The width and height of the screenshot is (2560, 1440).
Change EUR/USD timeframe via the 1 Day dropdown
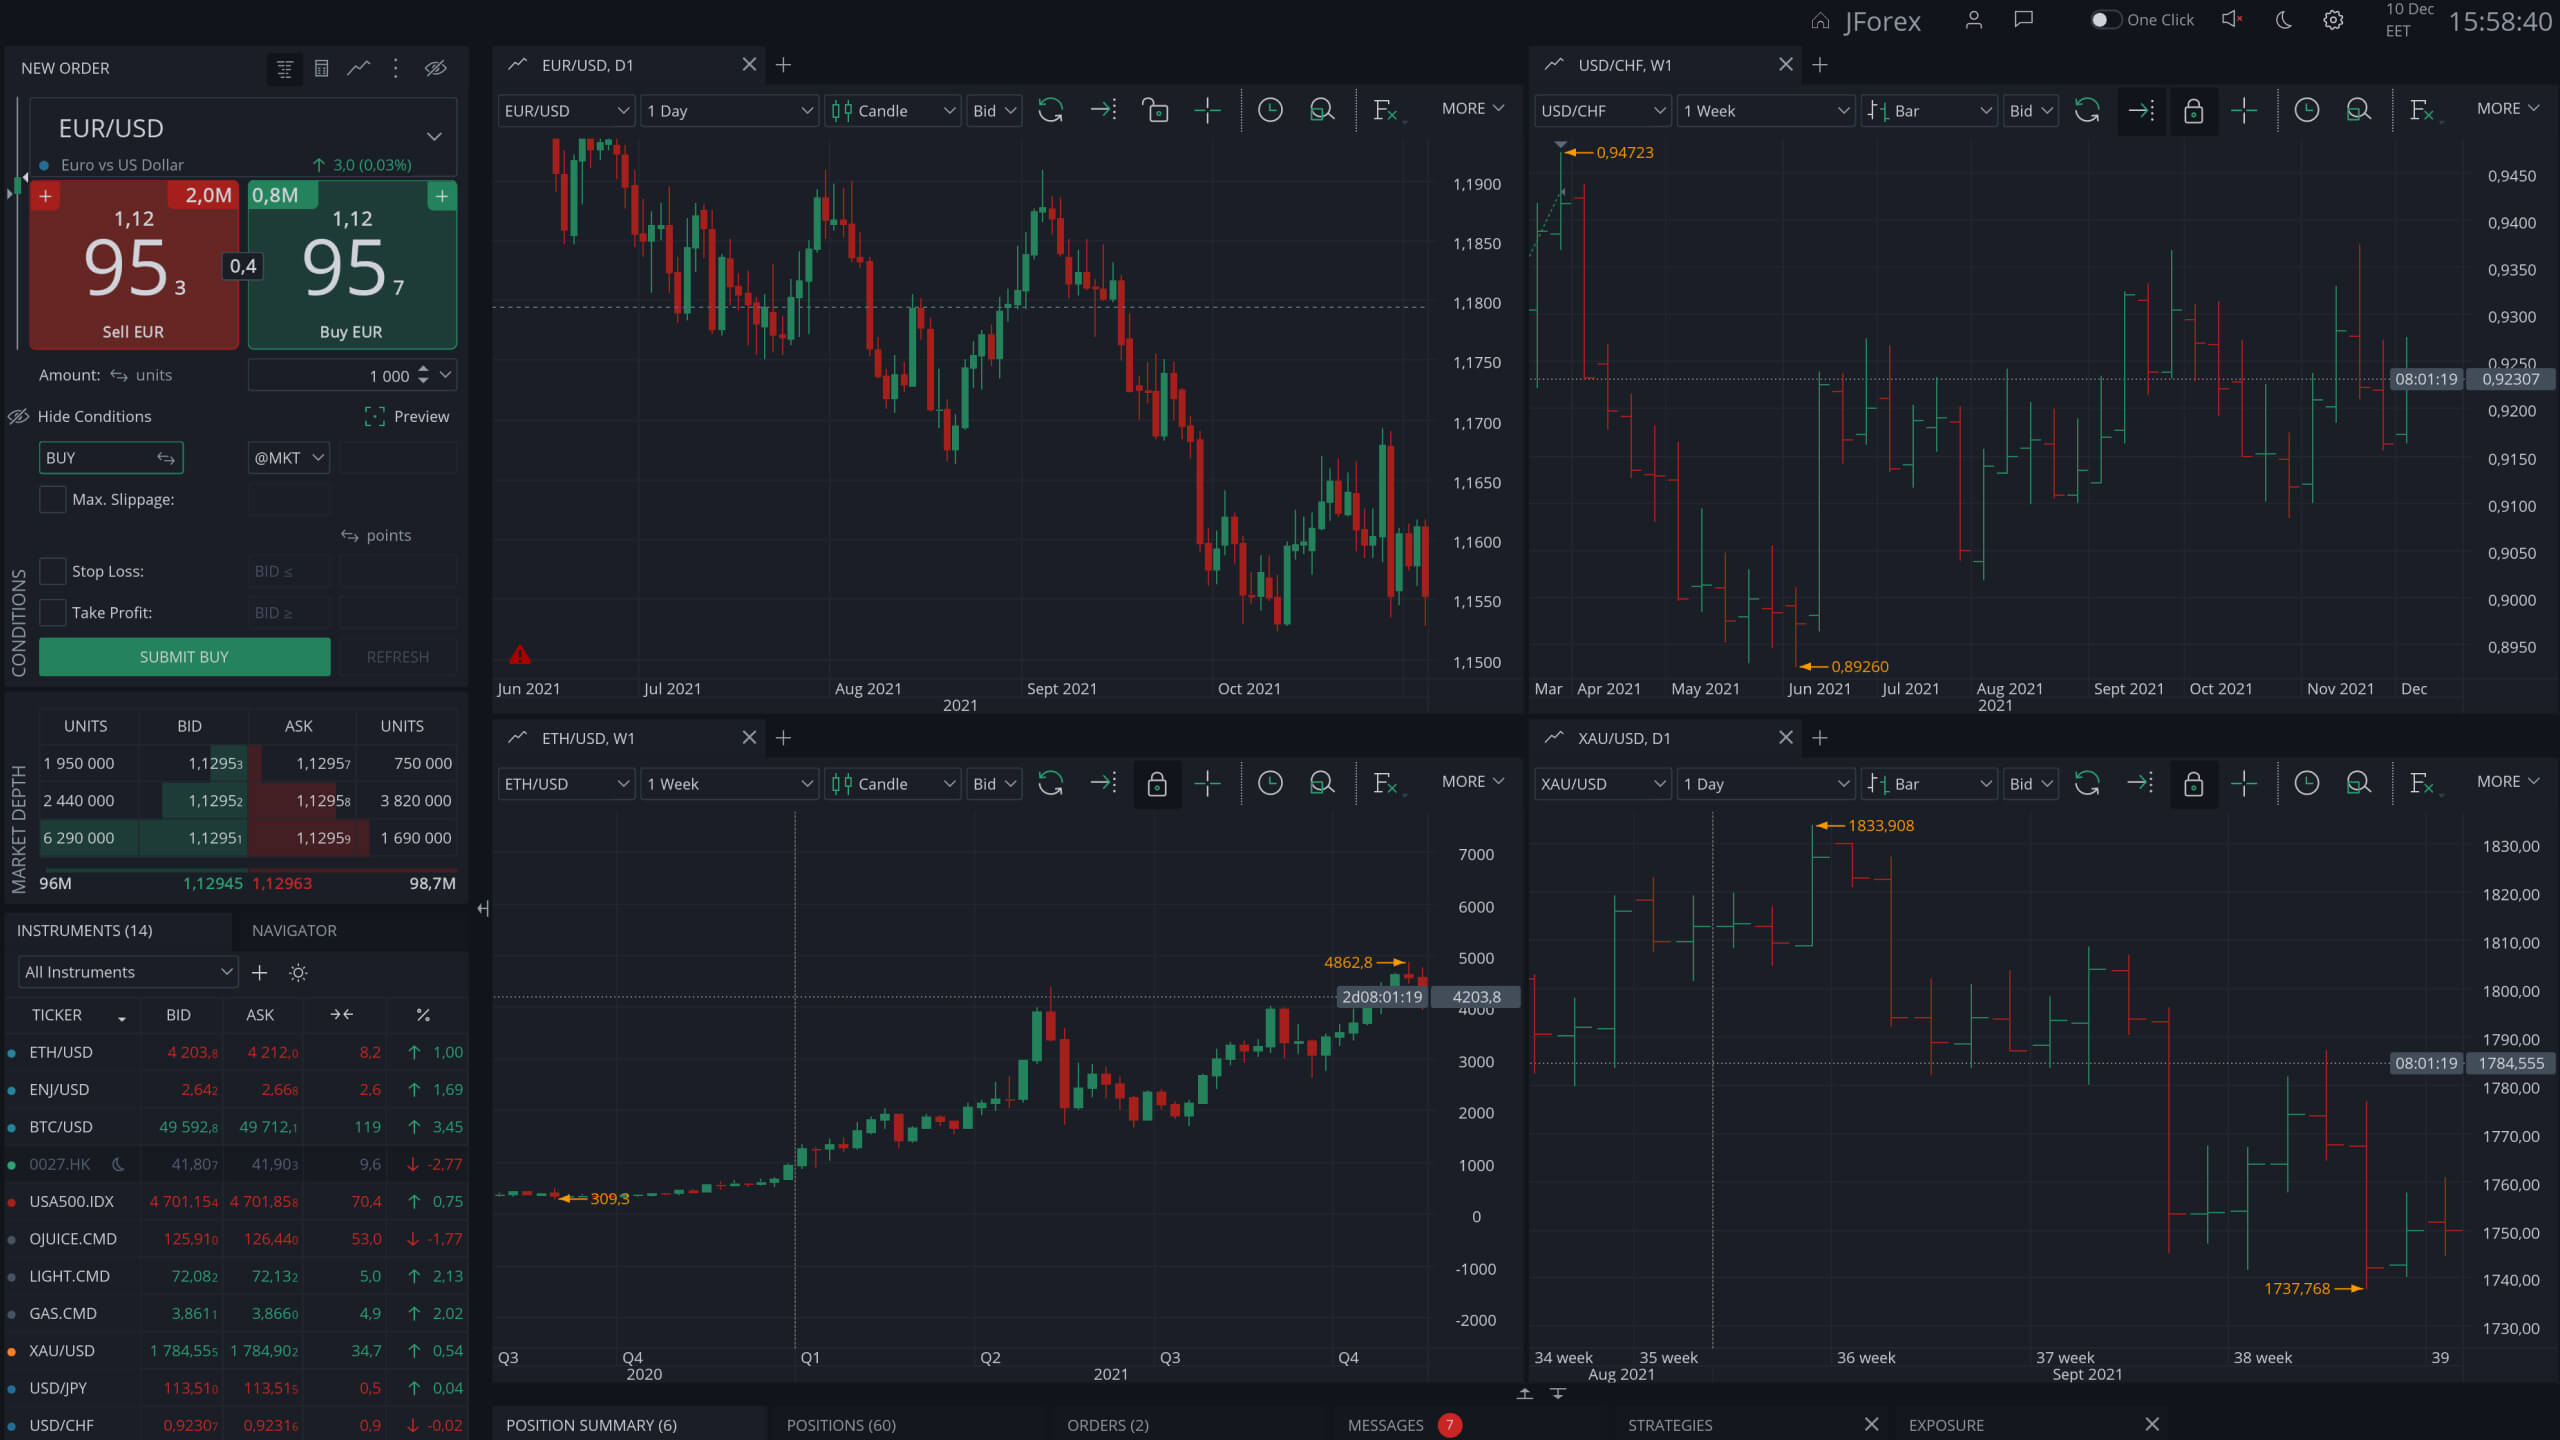pos(729,110)
